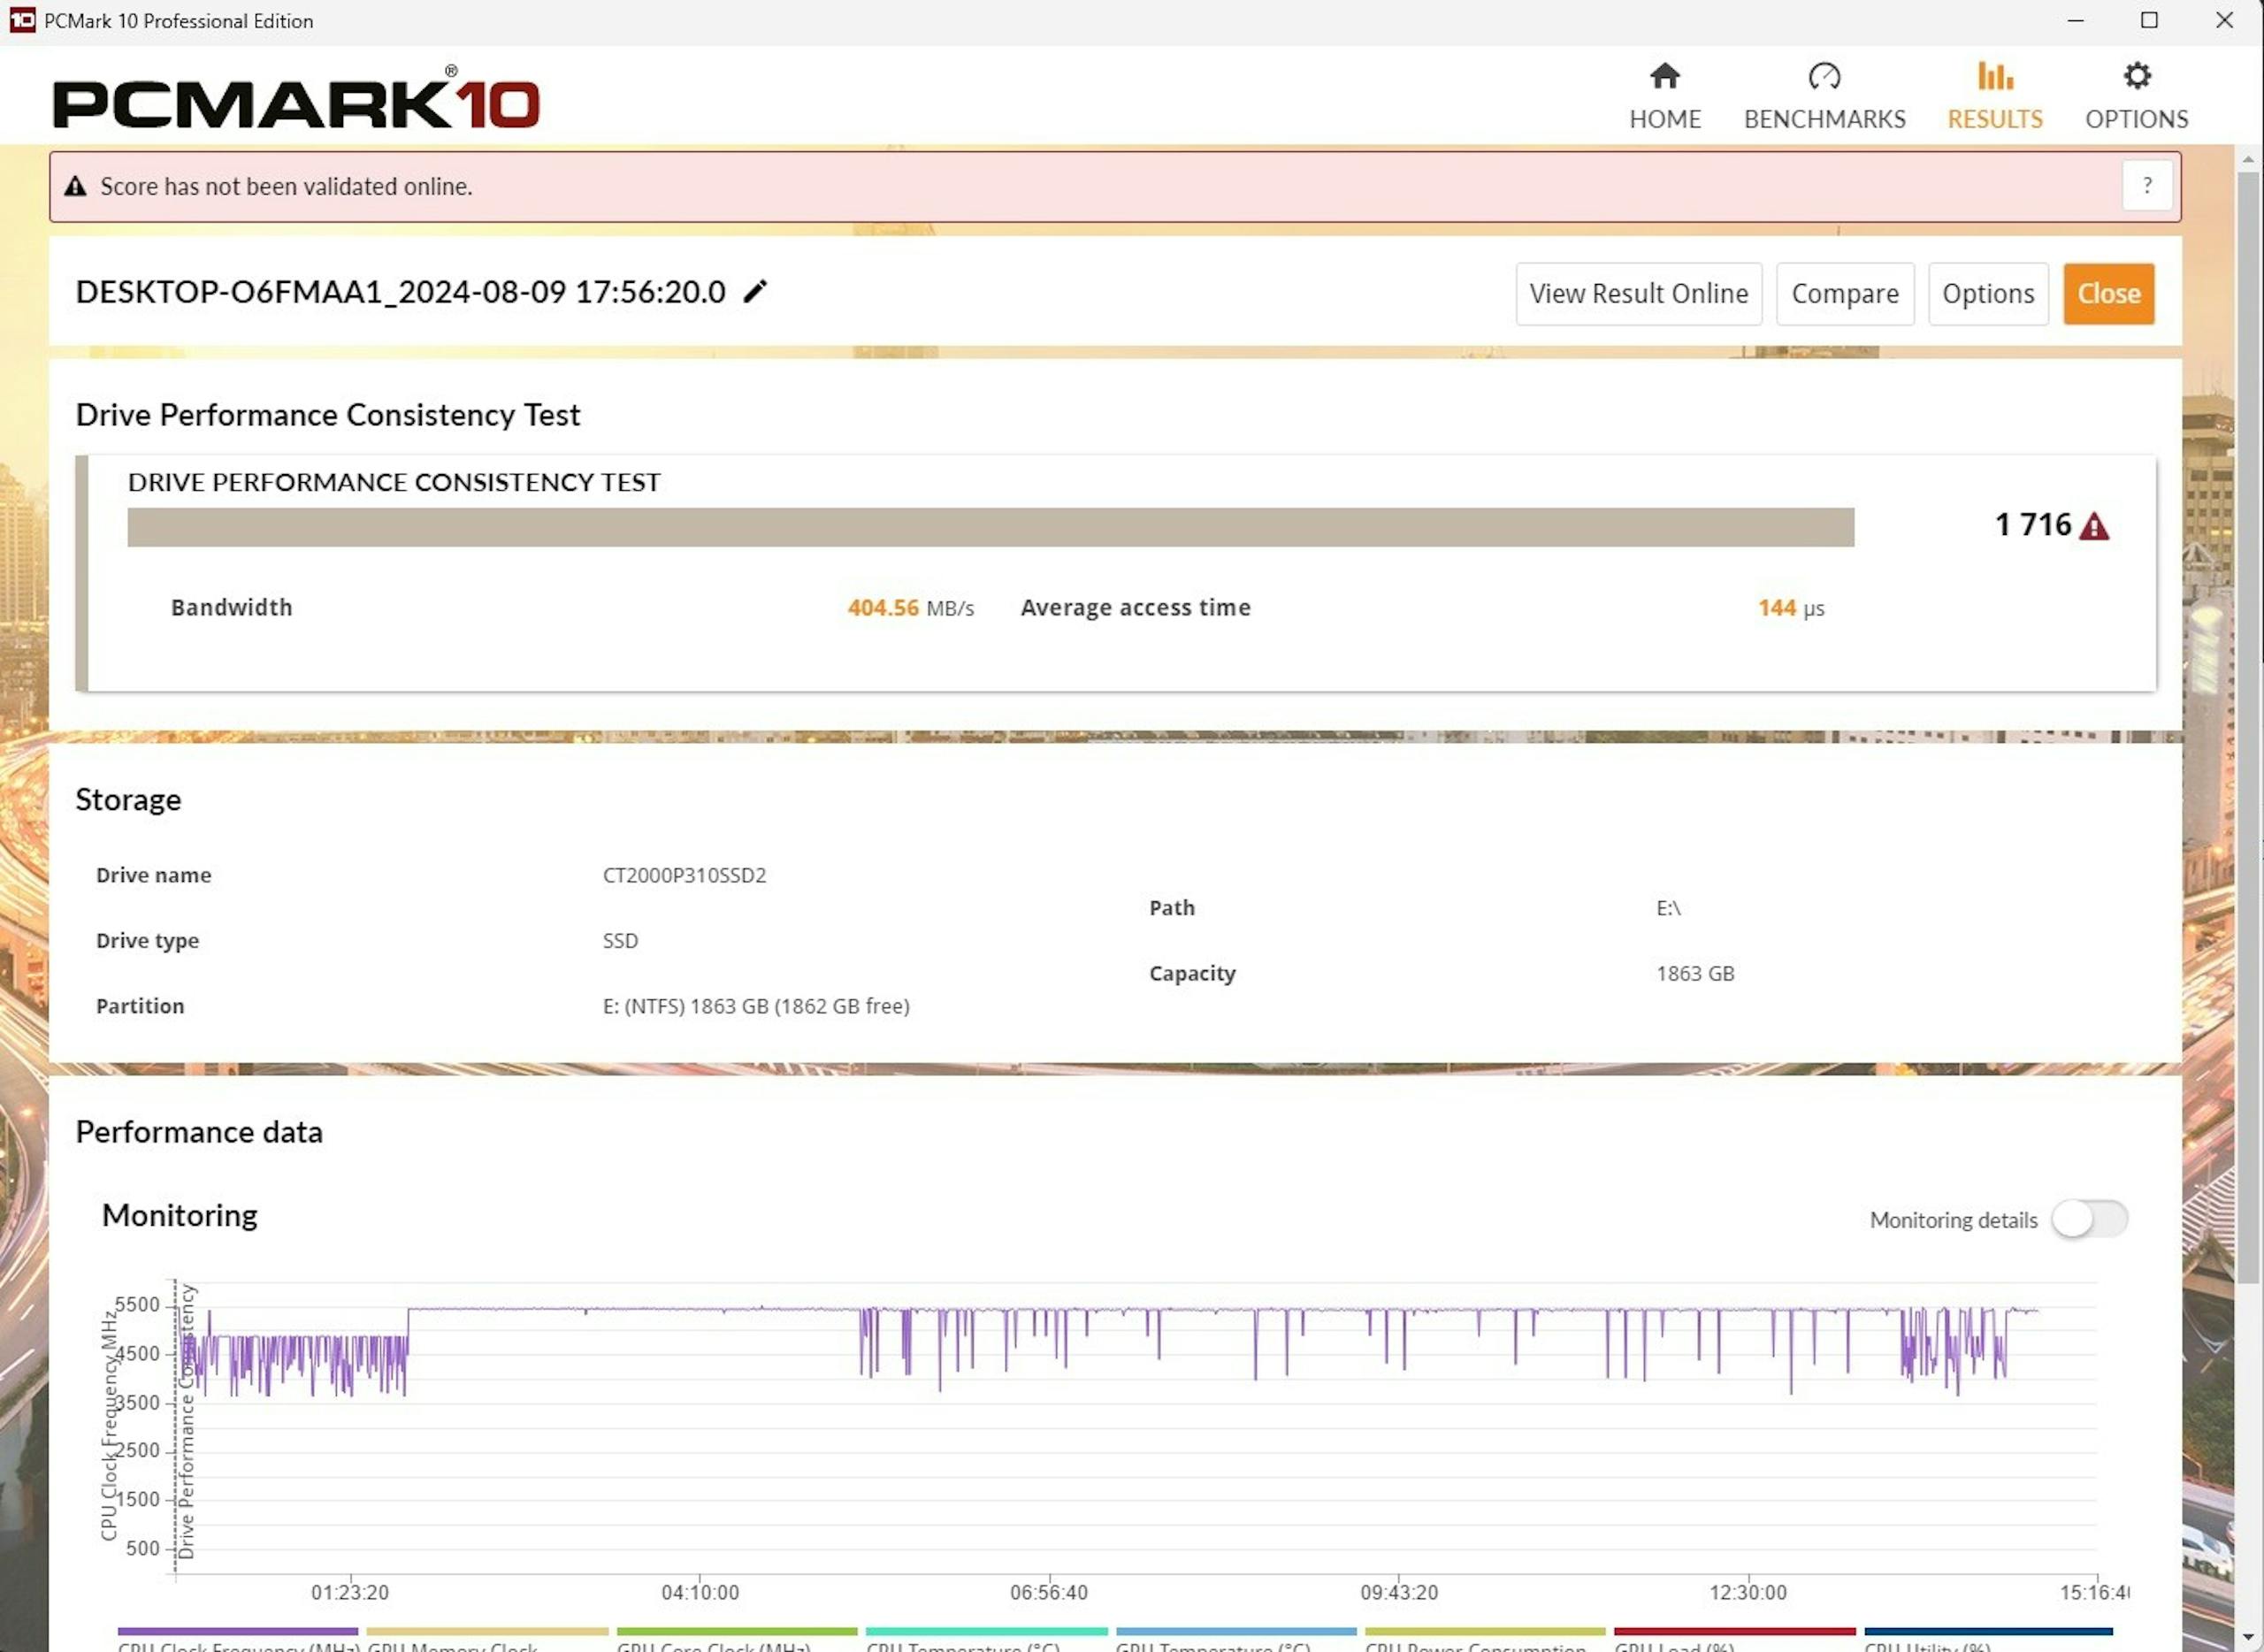2264x1652 pixels.
Task: Click the drive consistency score bar
Action: tap(990, 527)
